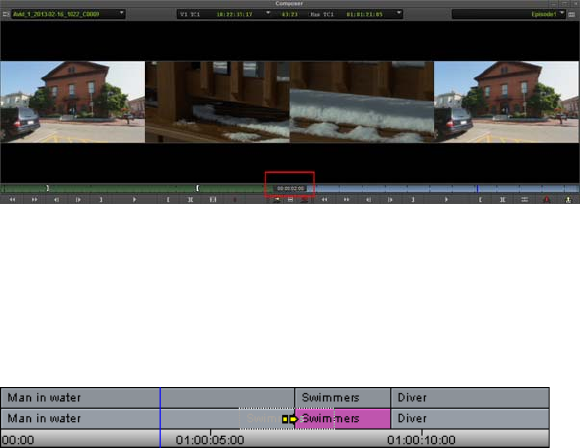Step back one frame in record monitor
The height and width of the screenshot is (448, 580).
[368, 200]
